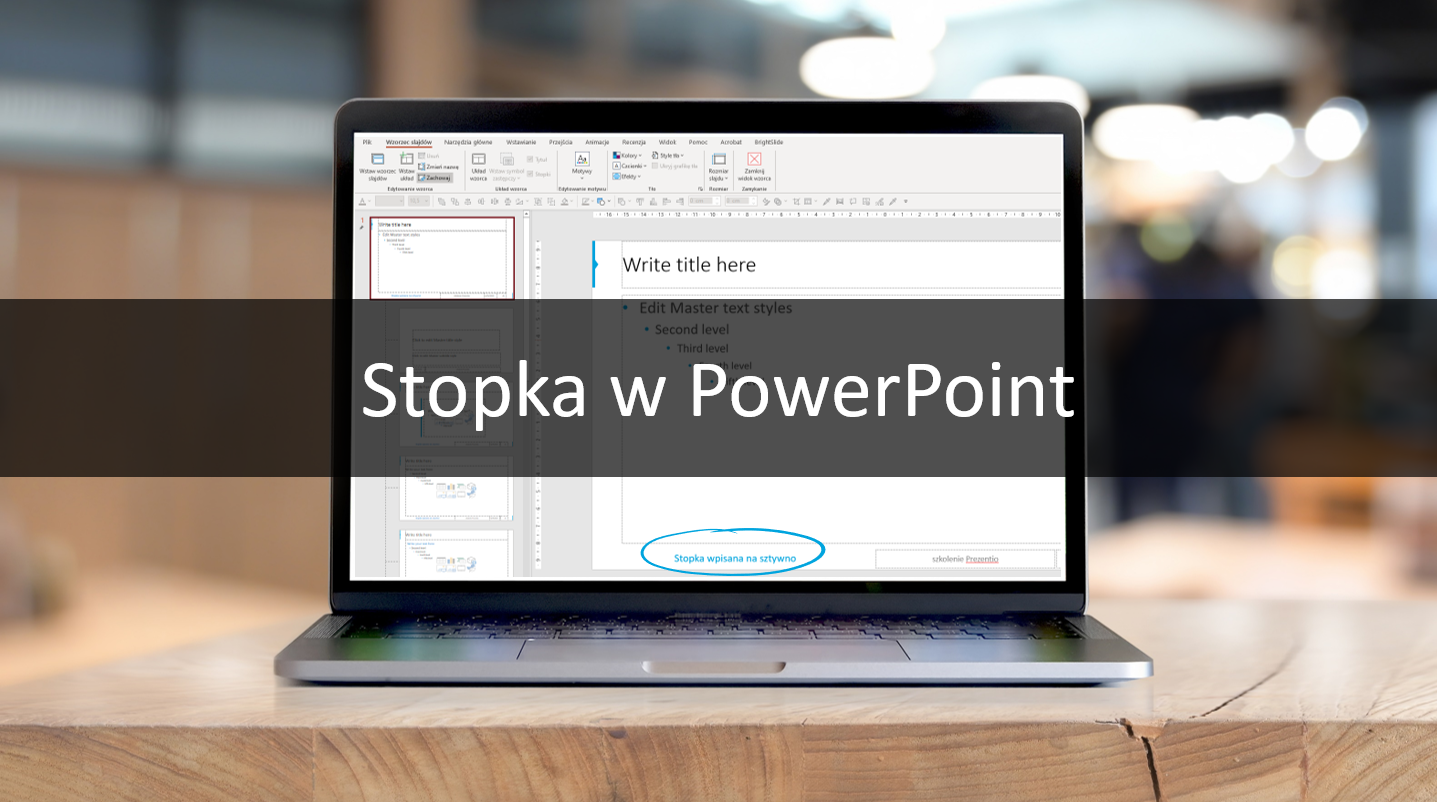Toggle the Ukryj grafikę tła checkbox
1437x802 pixels.
pyautogui.click(x=675, y=166)
